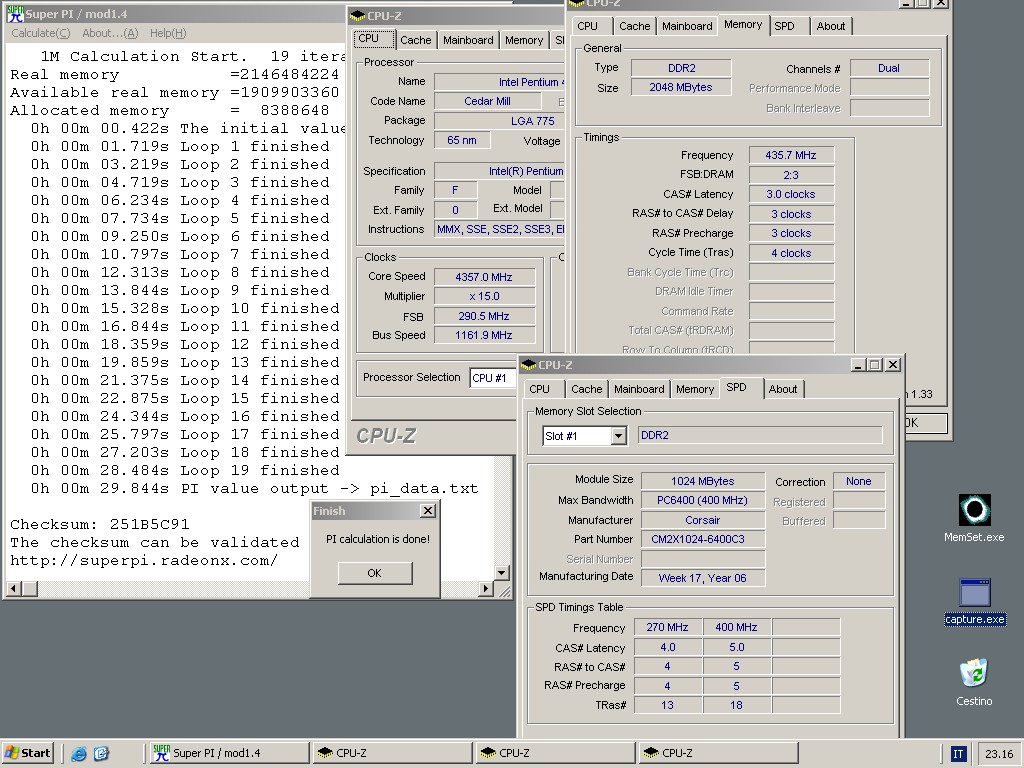Click the IT language indicator in tray

(x=958, y=754)
